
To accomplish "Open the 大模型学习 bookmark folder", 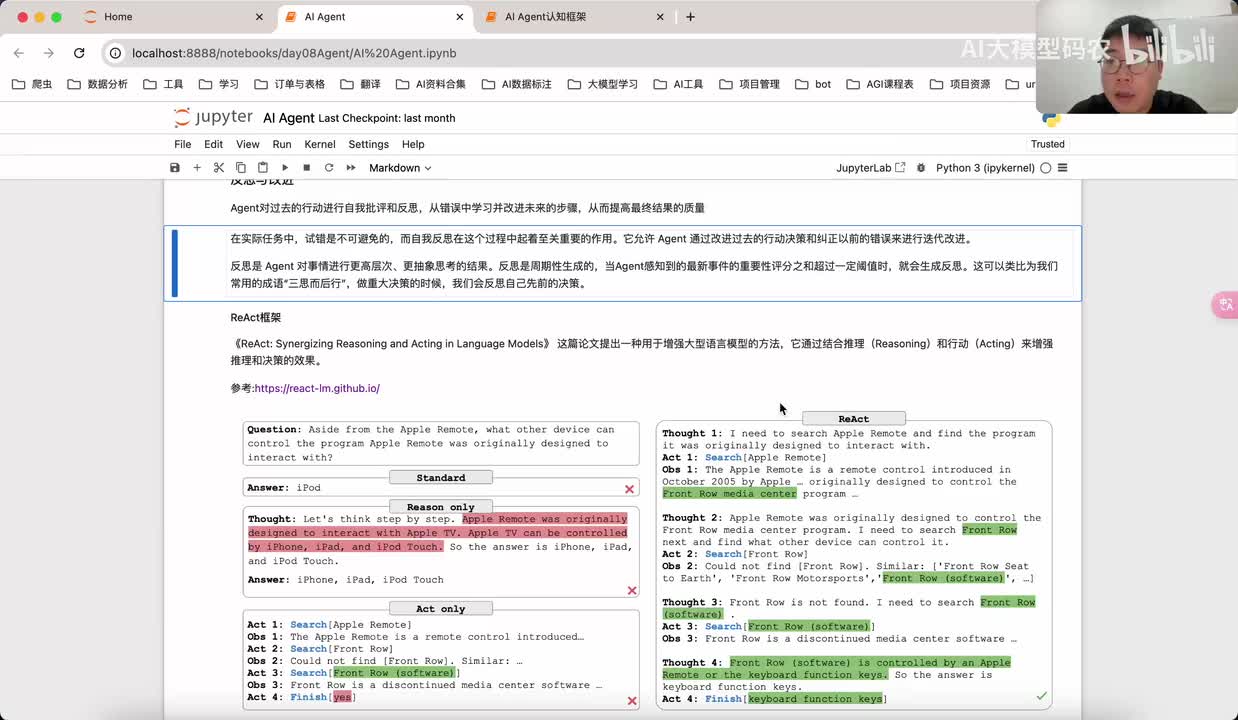I will 602,84.
